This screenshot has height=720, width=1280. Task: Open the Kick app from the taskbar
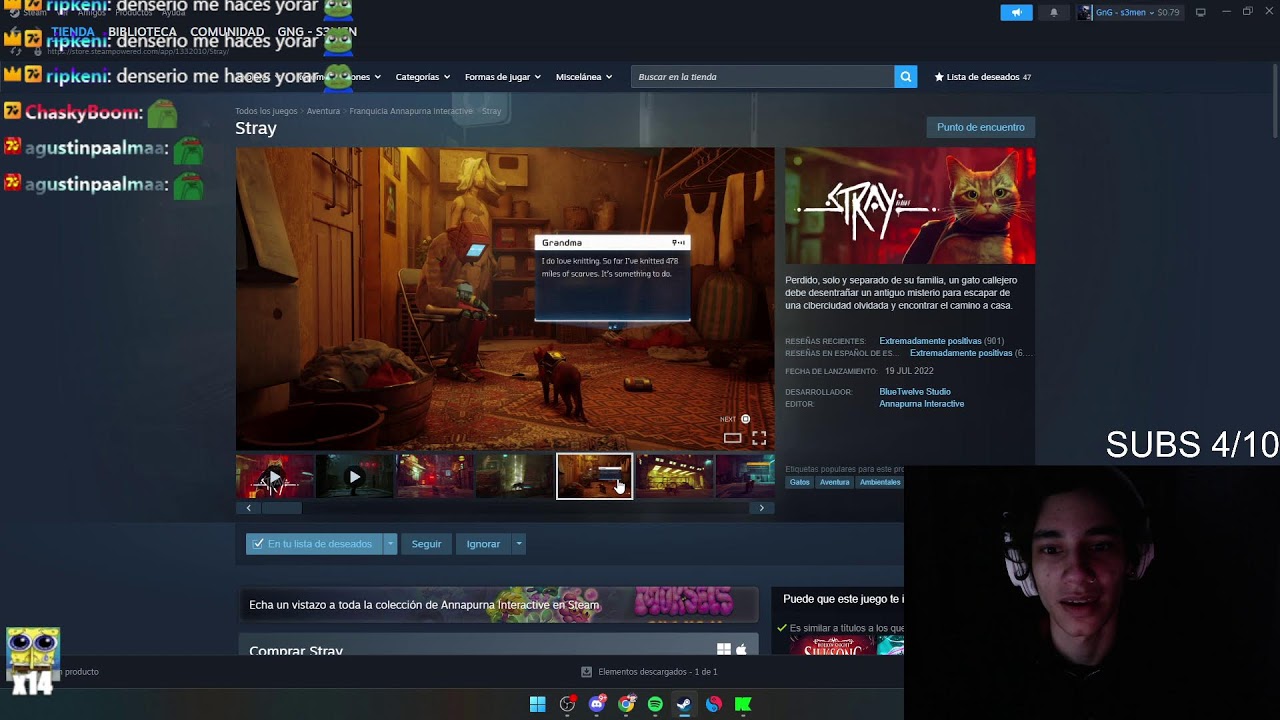743,704
